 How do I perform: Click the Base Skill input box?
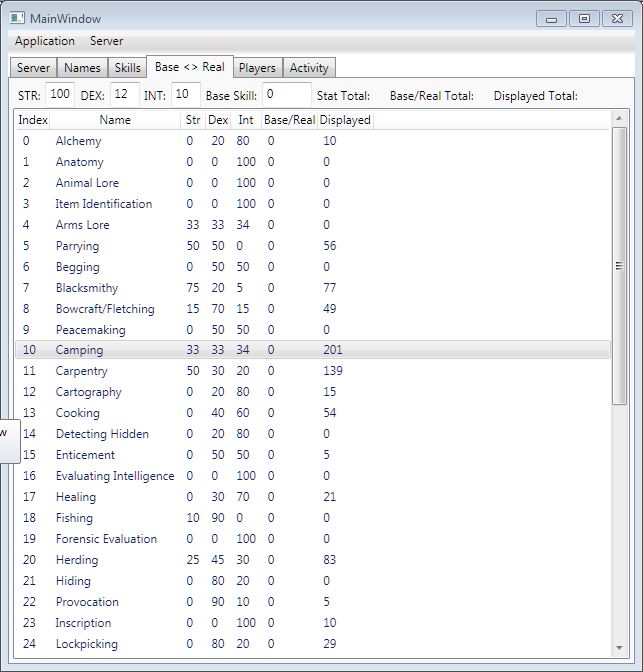pyautogui.click(x=287, y=95)
